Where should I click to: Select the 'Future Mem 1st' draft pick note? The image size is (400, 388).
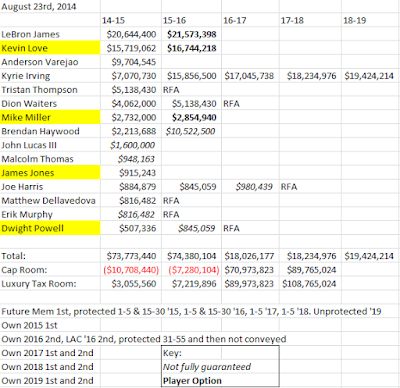pyautogui.click(x=191, y=312)
